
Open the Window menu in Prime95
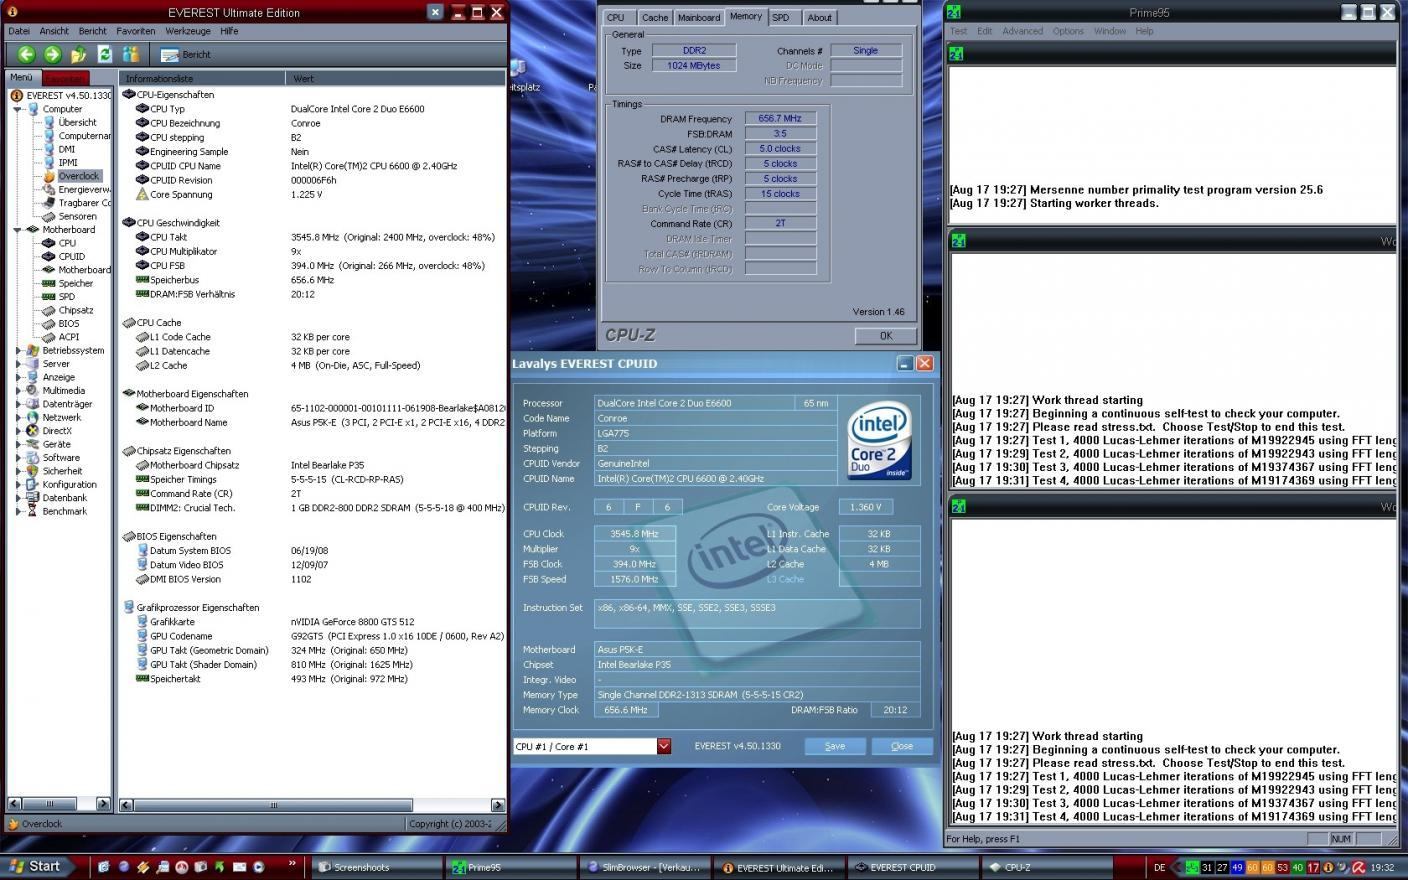[x=1109, y=31]
